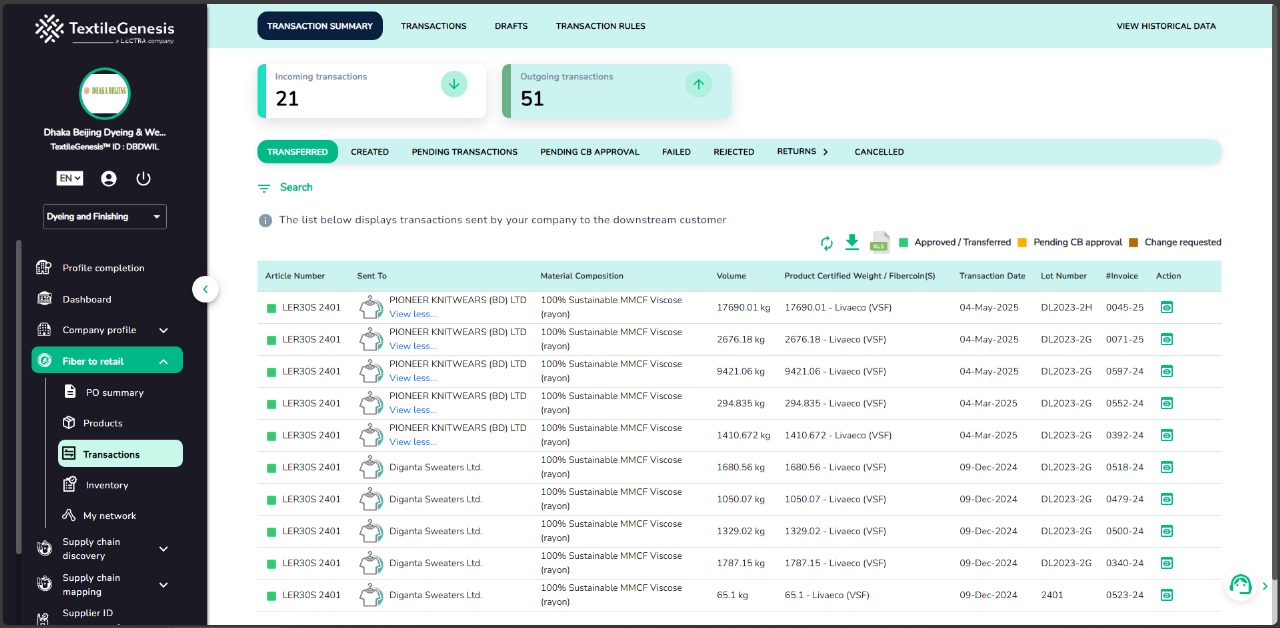
Task: Expand the RETURNS status arrow
Action: pyautogui.click(x=826, y=152)
